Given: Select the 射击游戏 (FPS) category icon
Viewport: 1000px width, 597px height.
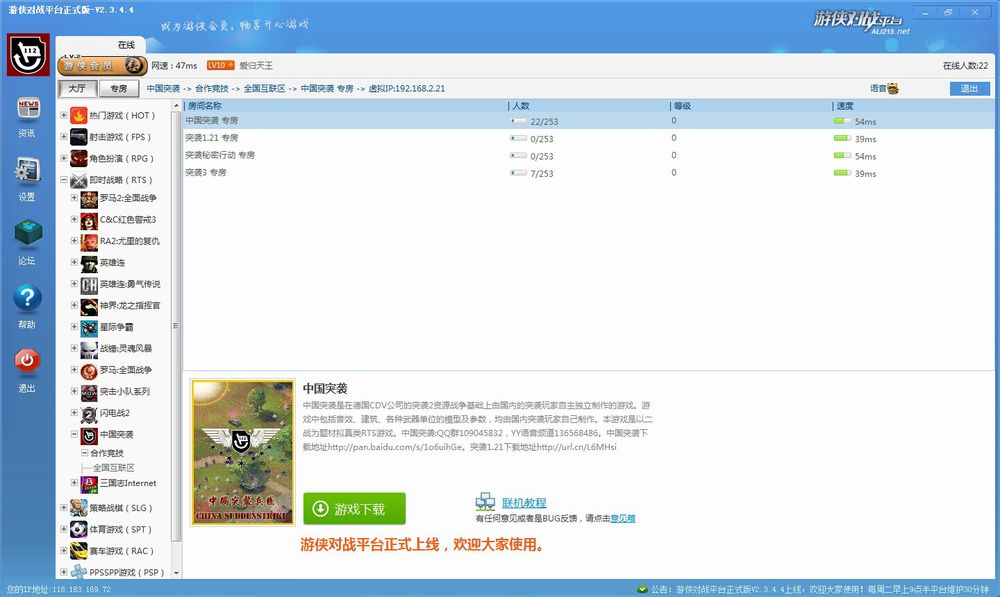Looking at the screenshot, I should 78,137.
